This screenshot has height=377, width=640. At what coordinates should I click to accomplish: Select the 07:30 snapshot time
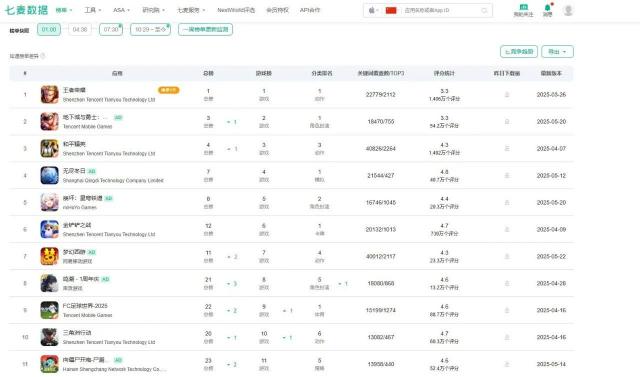pyautogui.click(x=111, y=29)
